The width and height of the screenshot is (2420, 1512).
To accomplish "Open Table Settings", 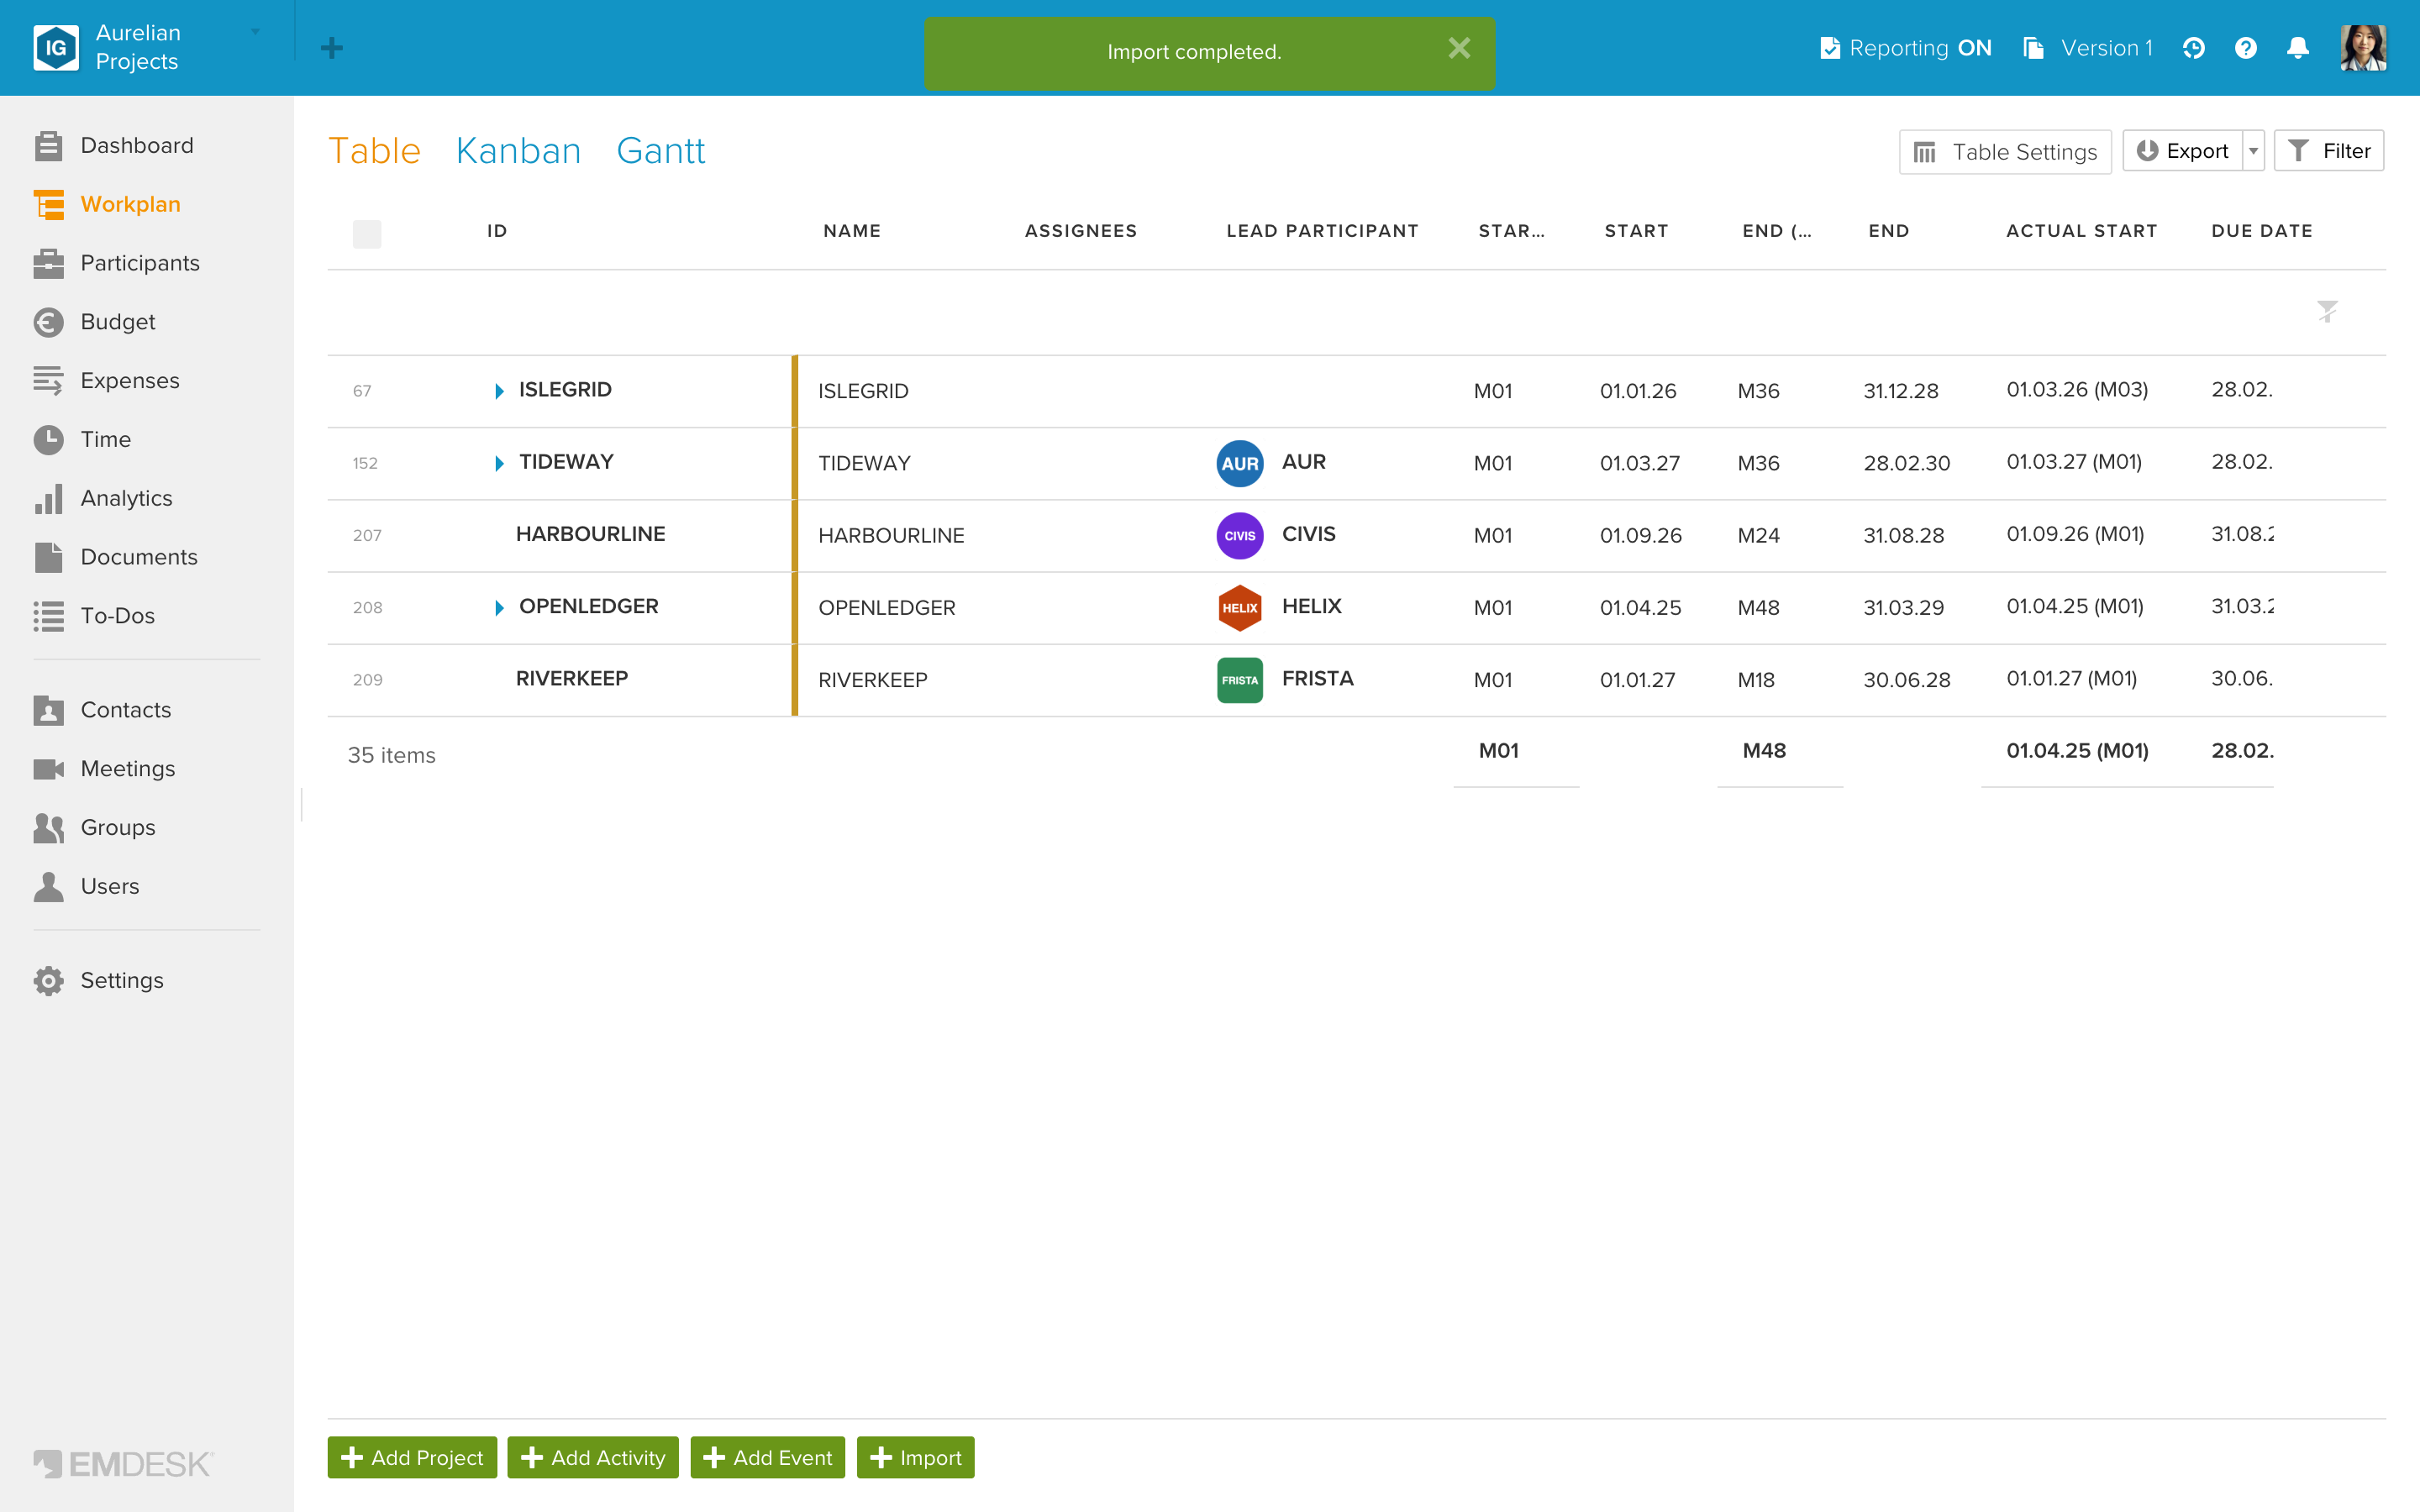I will click(x=2005, y=152).
